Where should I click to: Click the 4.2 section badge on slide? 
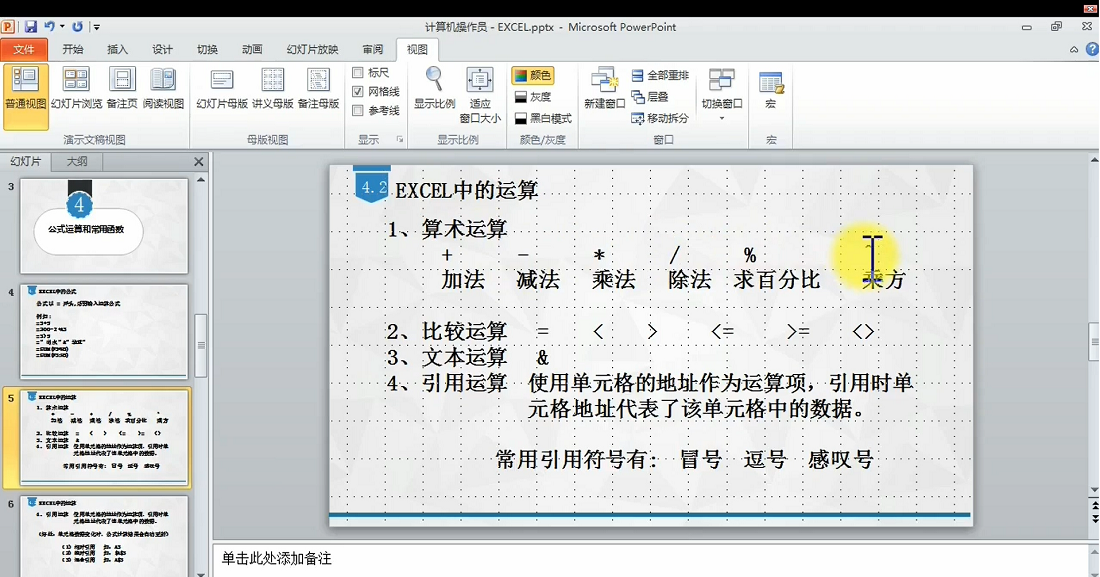372,187
